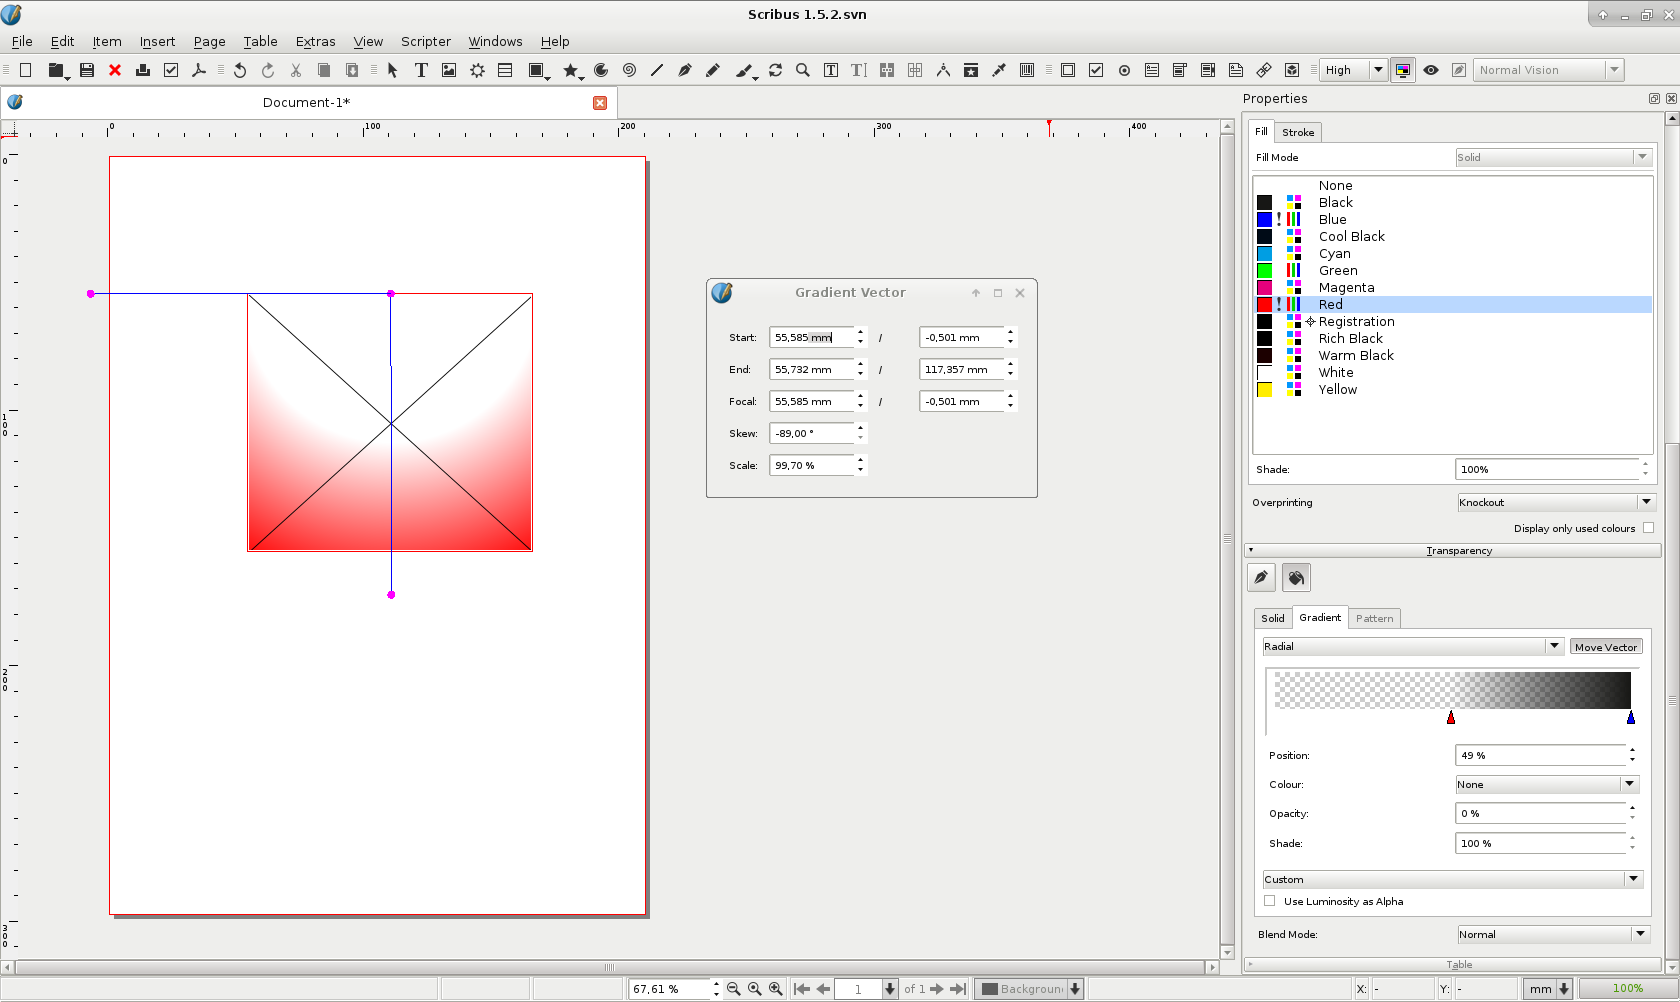Click the Move Vector button
The width and height of the screenshot is (1680, 1002).
point(1606,647)
